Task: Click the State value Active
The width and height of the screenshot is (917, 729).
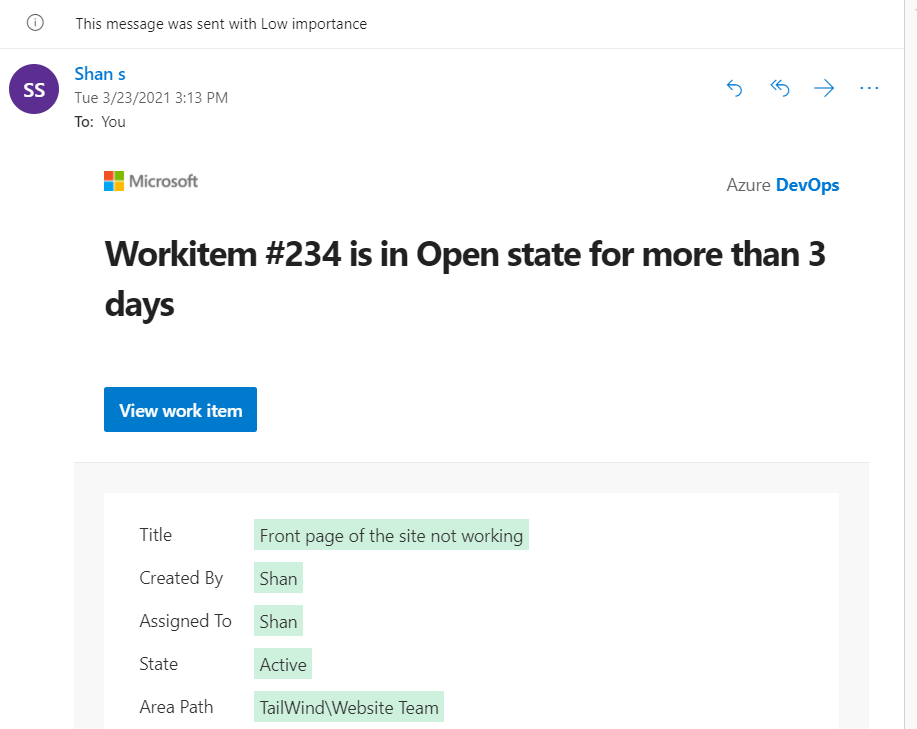Action: tap(283, 664)
